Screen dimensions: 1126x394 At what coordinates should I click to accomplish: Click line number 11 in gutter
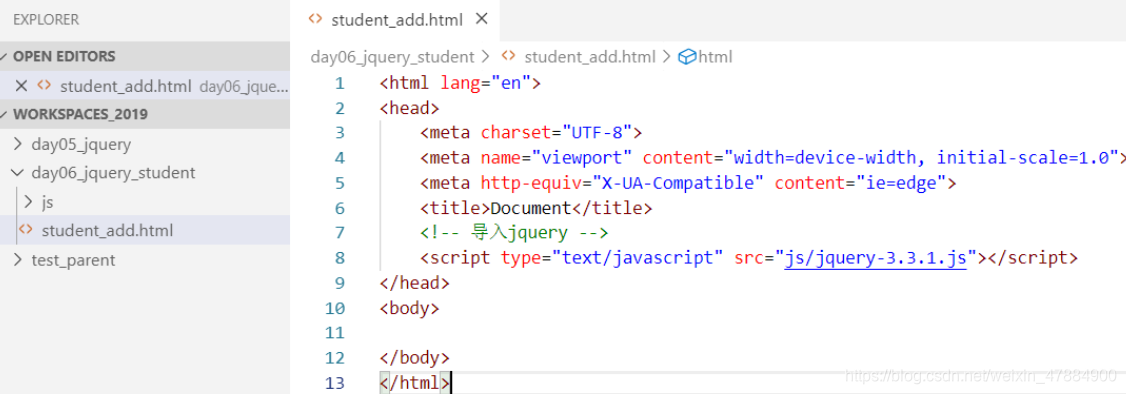click(x=335, y=332)
